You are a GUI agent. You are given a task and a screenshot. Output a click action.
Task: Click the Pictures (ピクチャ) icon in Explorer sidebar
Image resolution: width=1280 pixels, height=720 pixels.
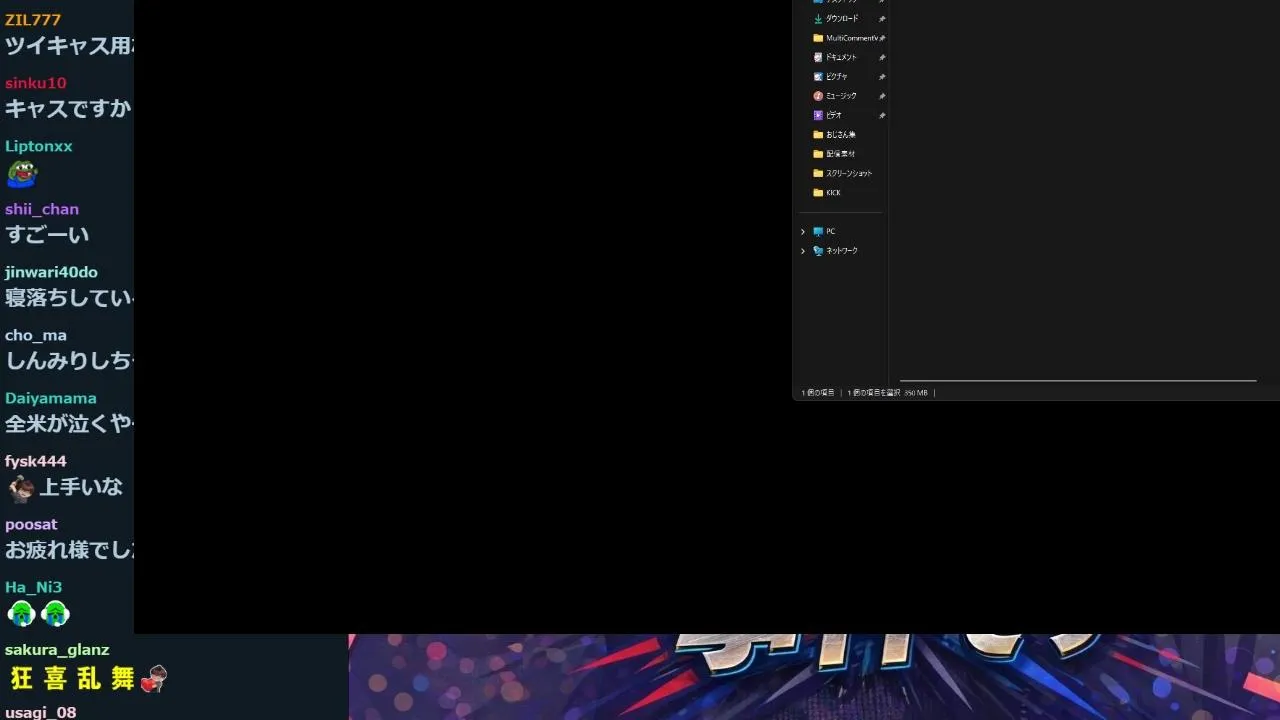(818, 77)
